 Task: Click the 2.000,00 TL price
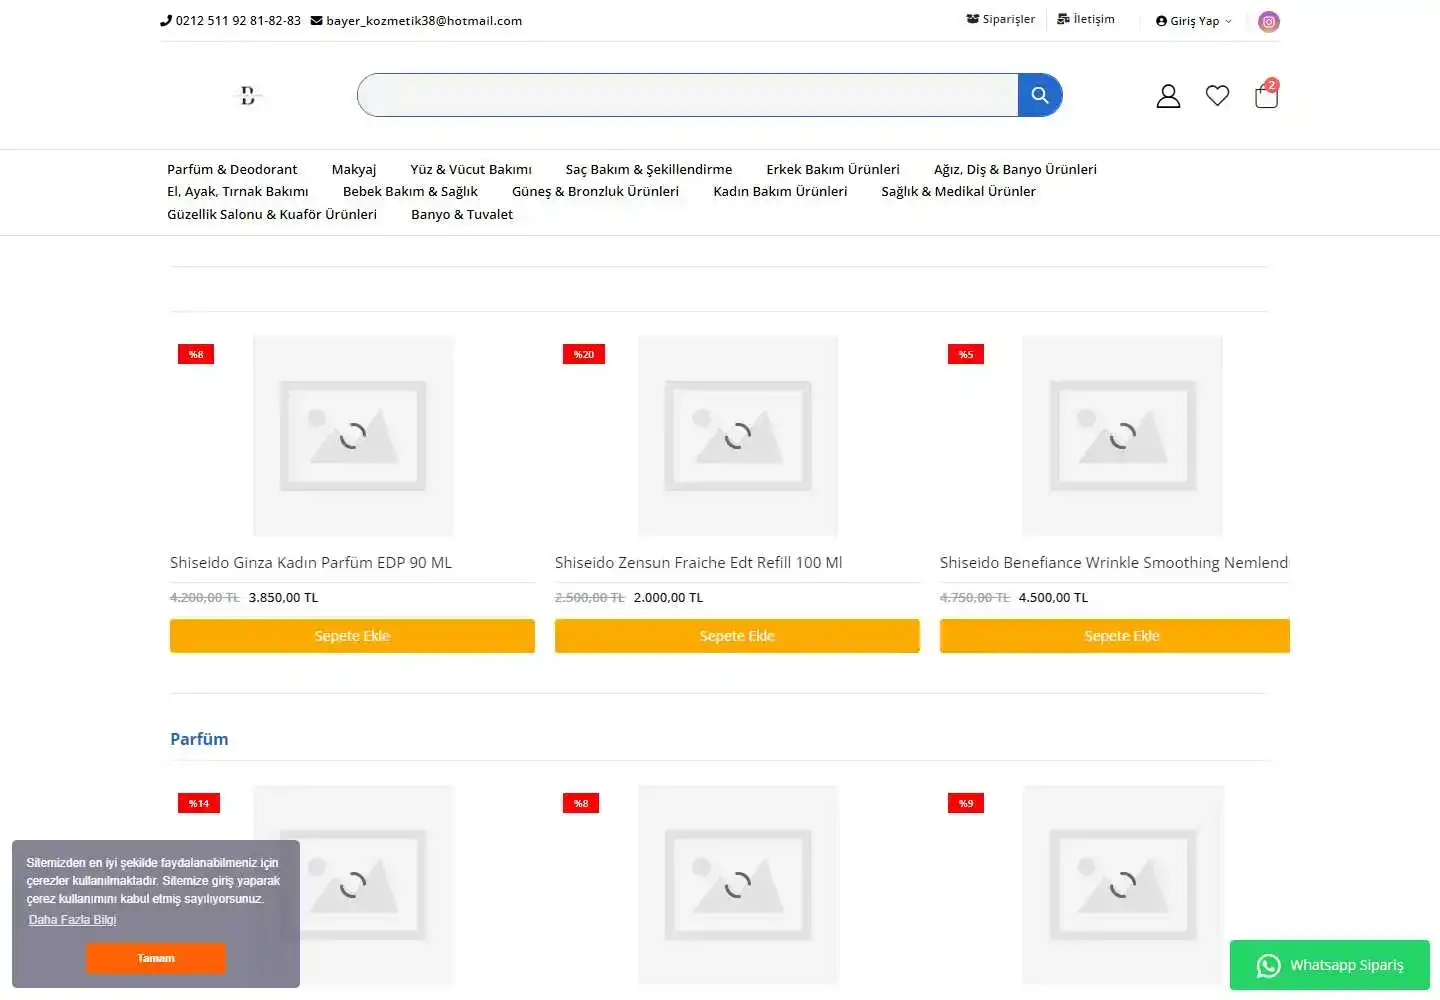pos(668,598)
